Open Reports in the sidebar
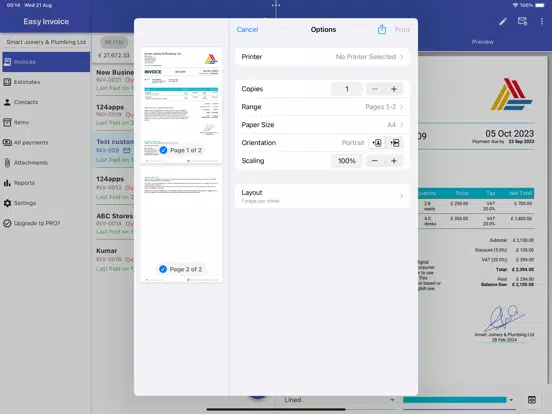Image resolution: width=552 pixels, height=414 pixels. click(x=24, y=183)
